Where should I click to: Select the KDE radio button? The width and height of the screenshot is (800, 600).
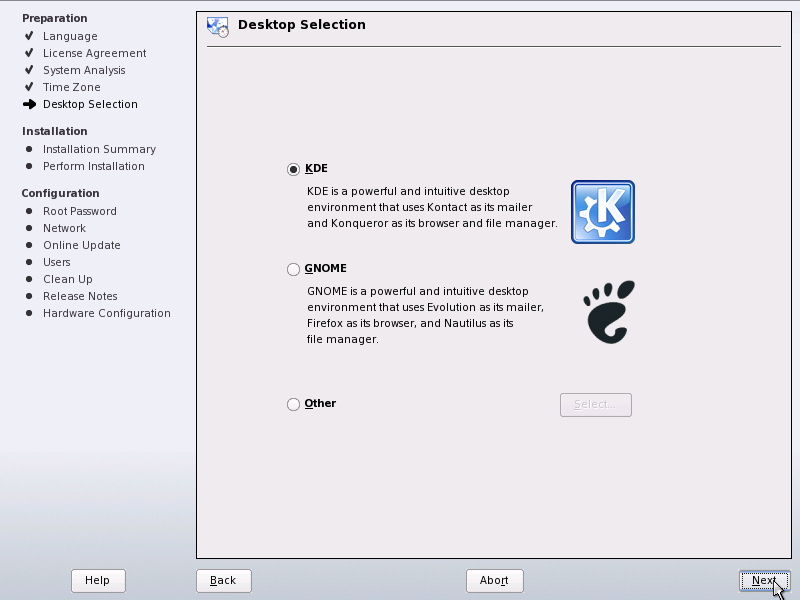tap(293, 169)
